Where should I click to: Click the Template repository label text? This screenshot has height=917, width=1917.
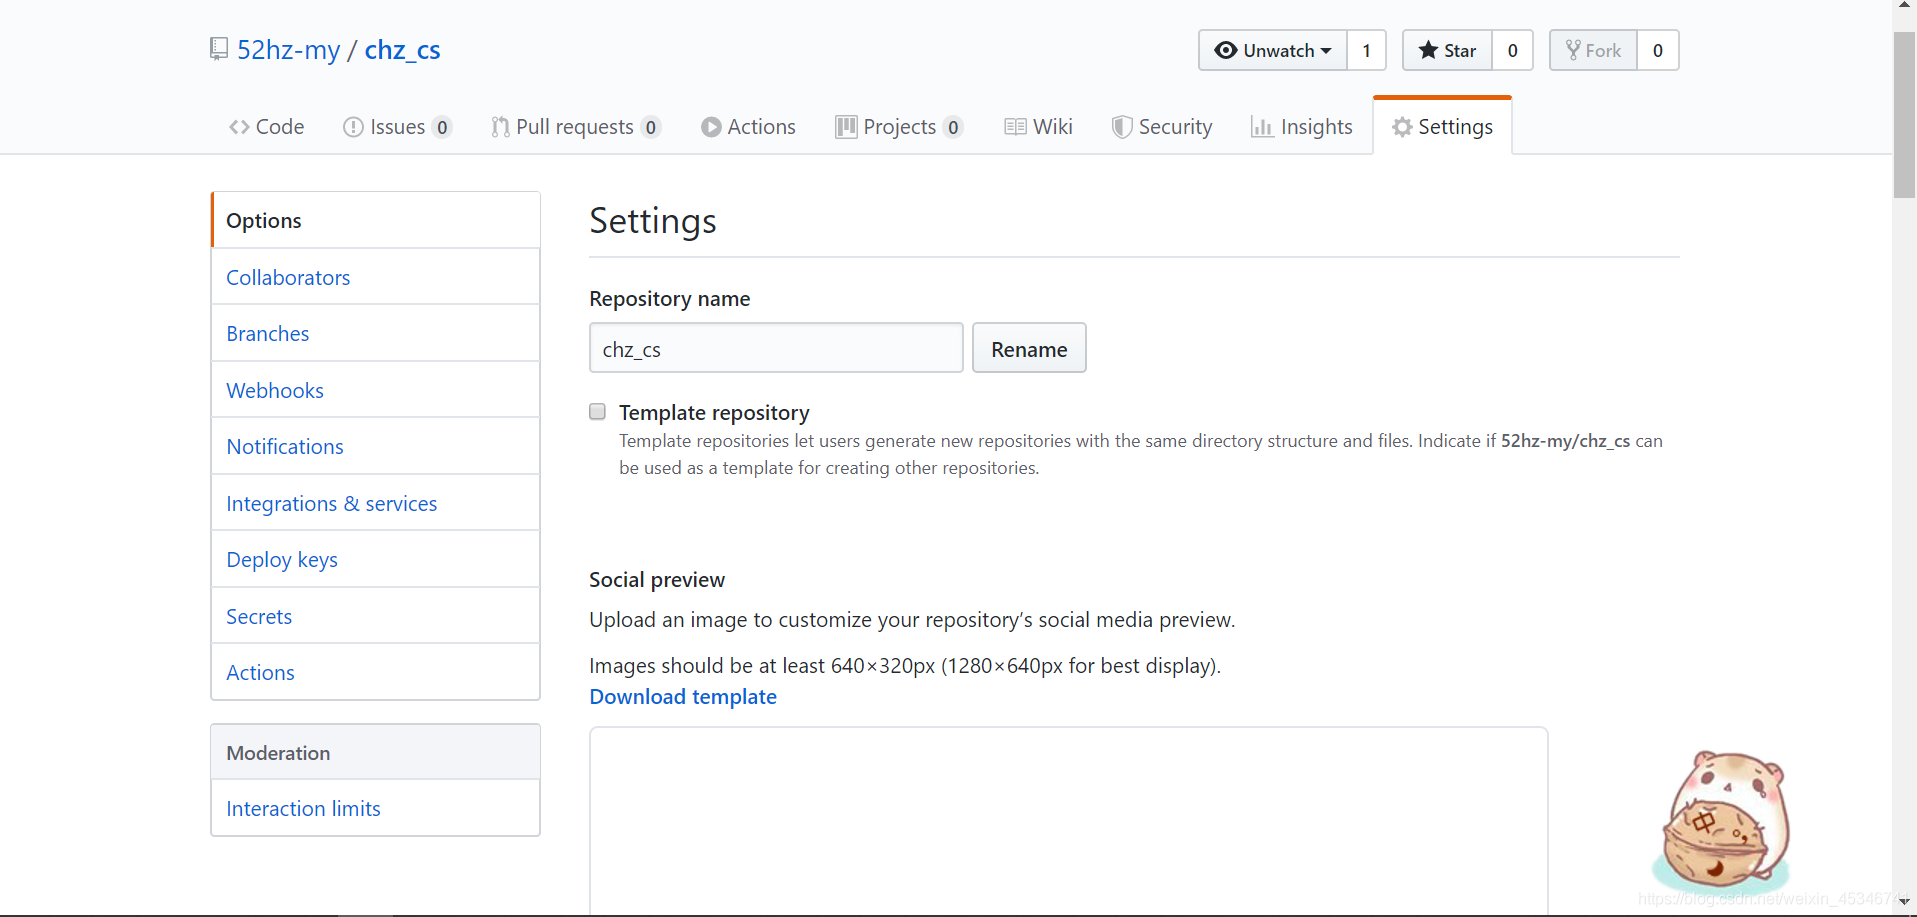click(714, 412)
